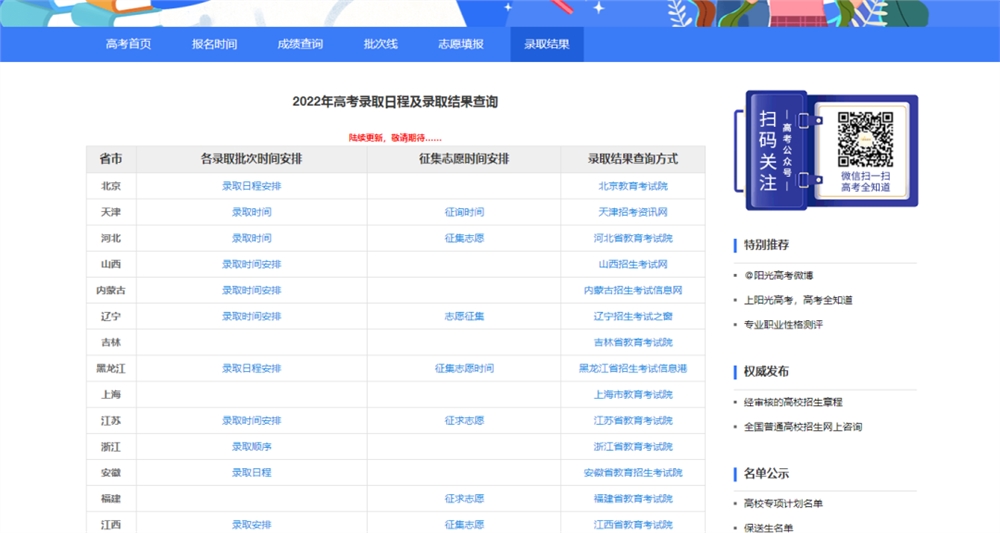Open the 高校专项计划名单 link

783,503
